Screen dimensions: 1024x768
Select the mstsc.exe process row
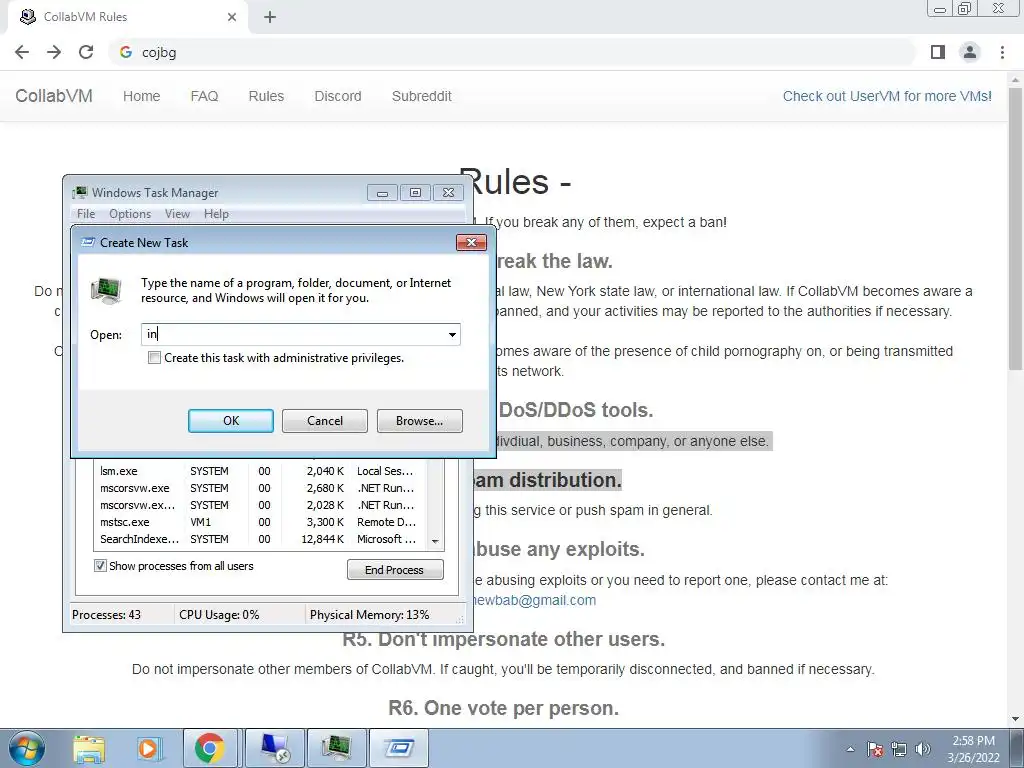pos(260,522)
